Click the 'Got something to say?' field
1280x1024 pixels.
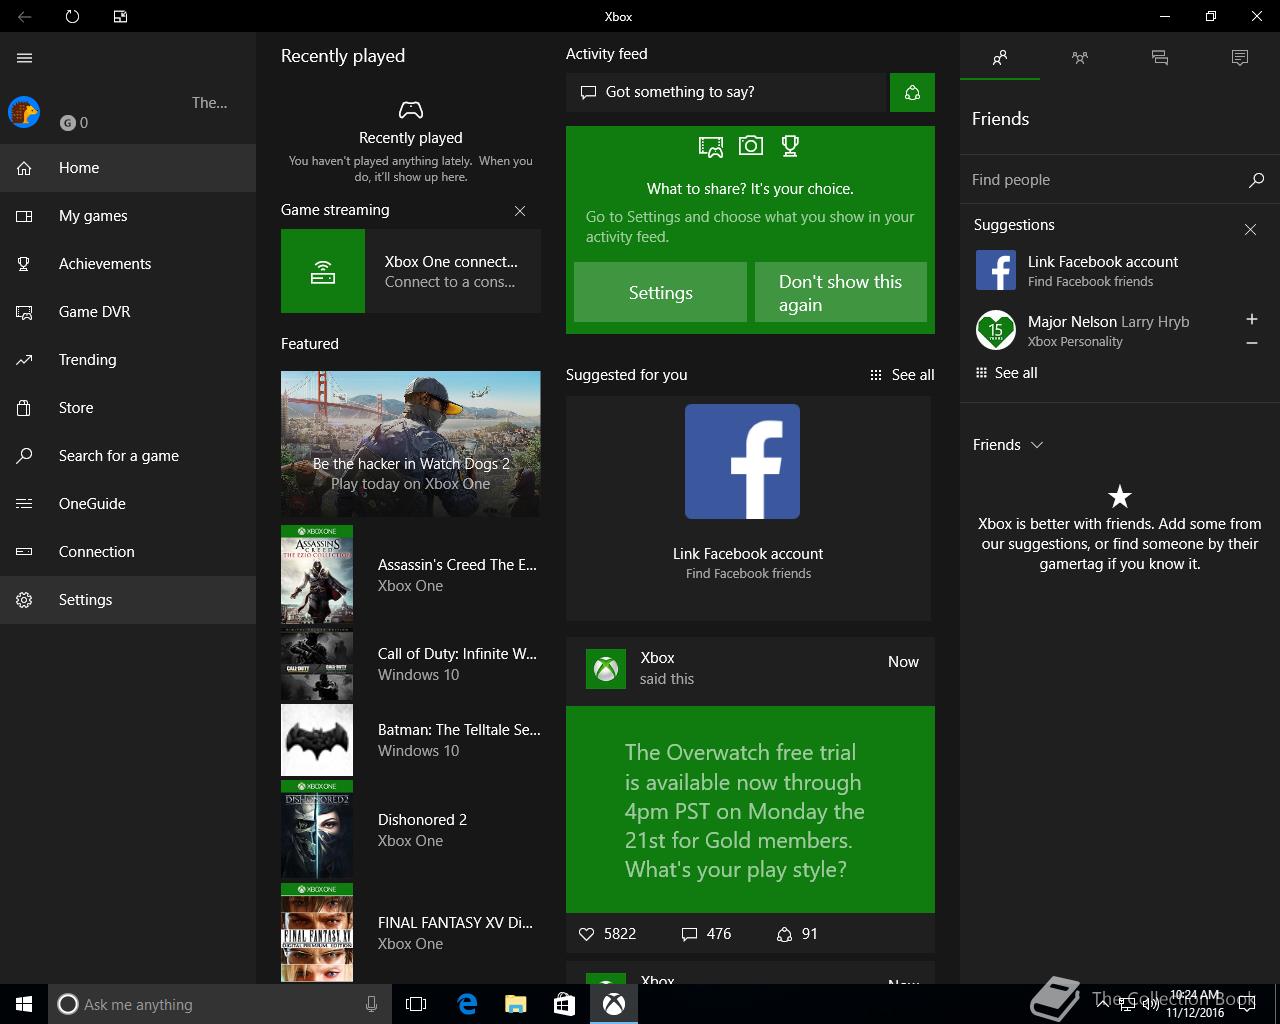point(727,92)
